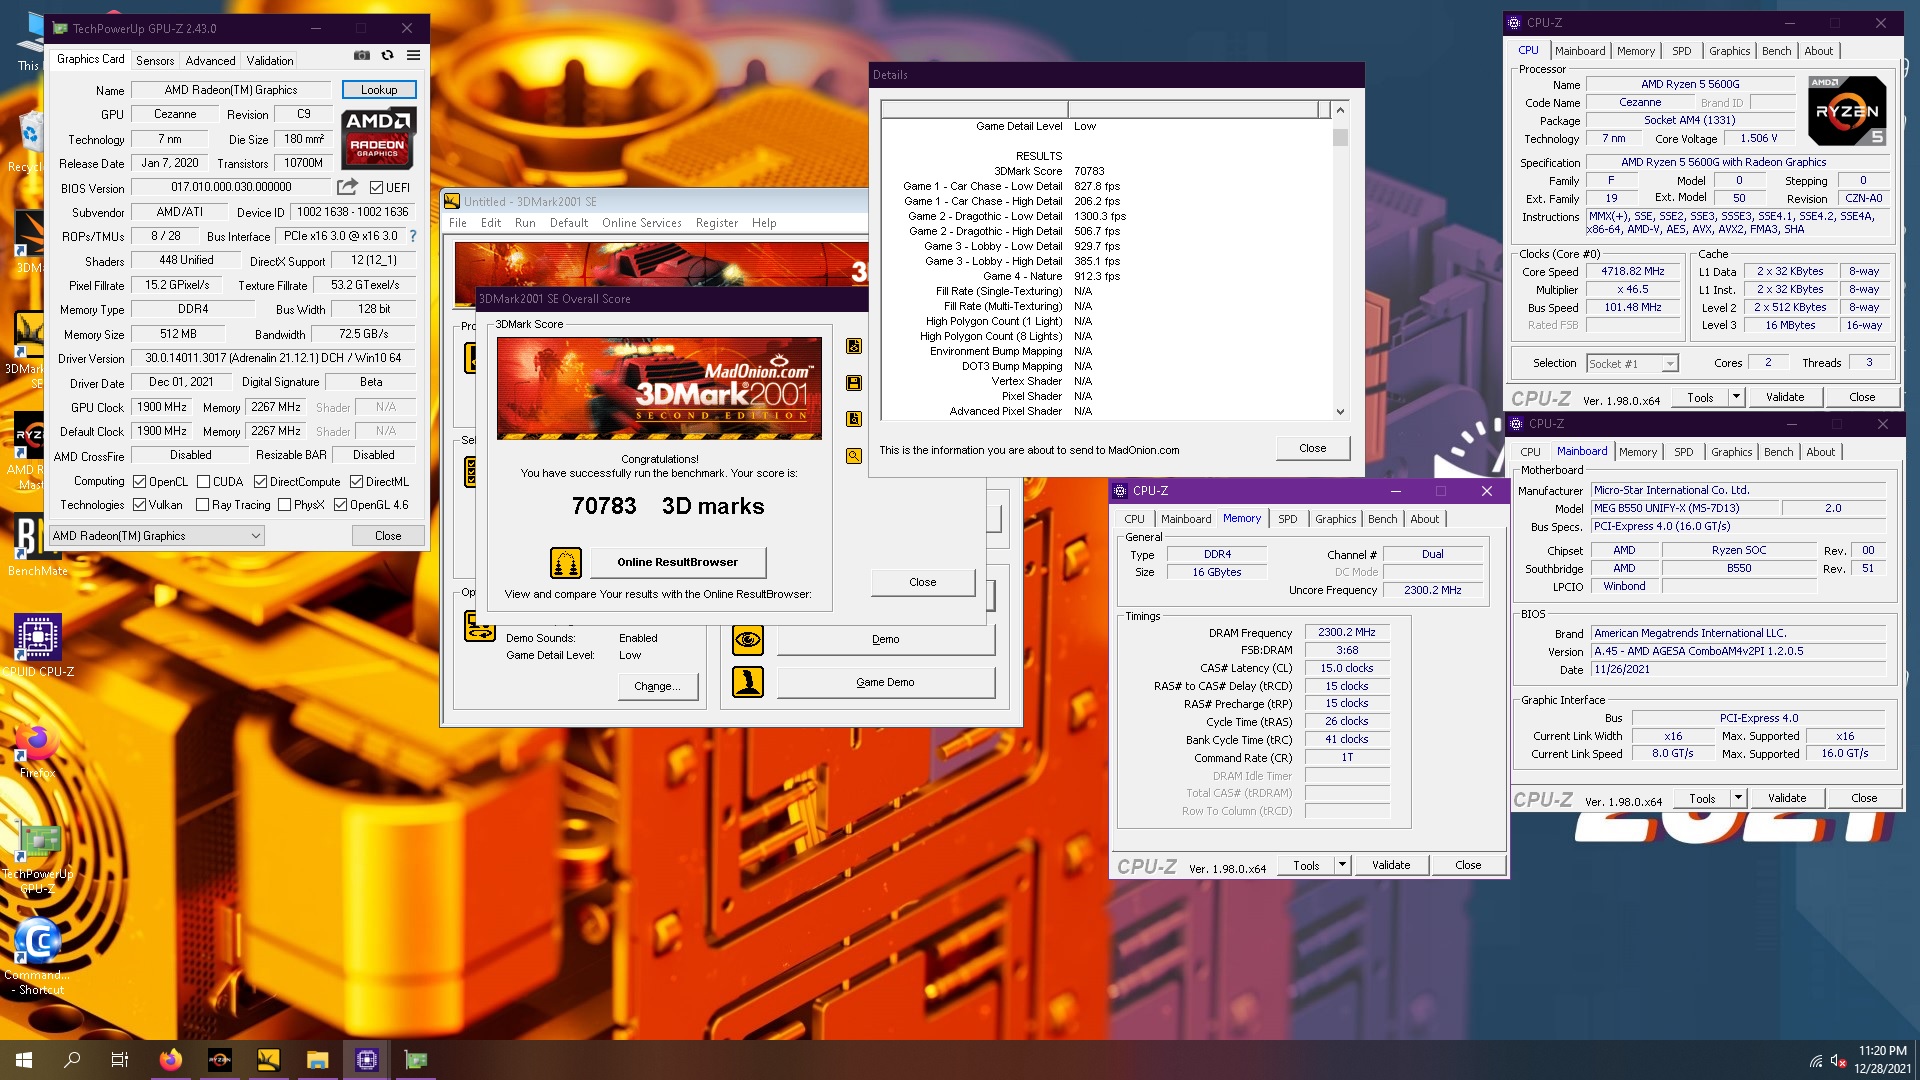Click the BIOS export share icon
1920x1080 pixels.
(x=347, y=187)
